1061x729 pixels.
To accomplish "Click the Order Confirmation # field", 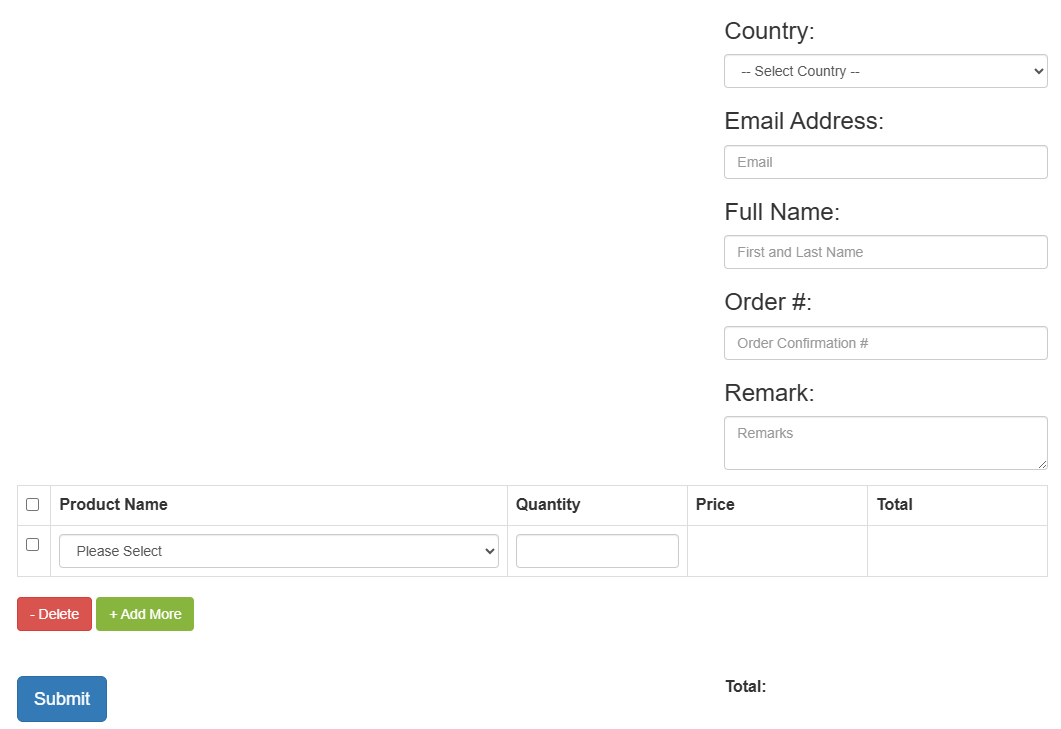I will pyautogui.click(x=886, y=343).
